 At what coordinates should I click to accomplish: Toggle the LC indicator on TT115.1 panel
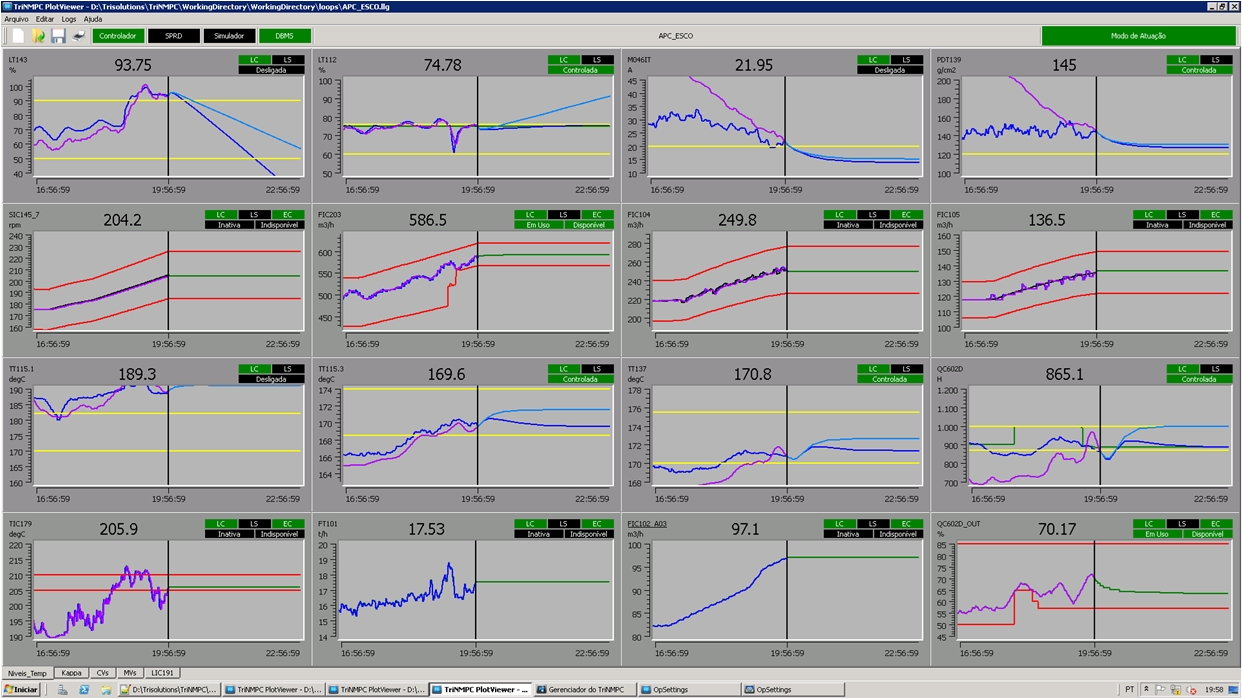255,369
